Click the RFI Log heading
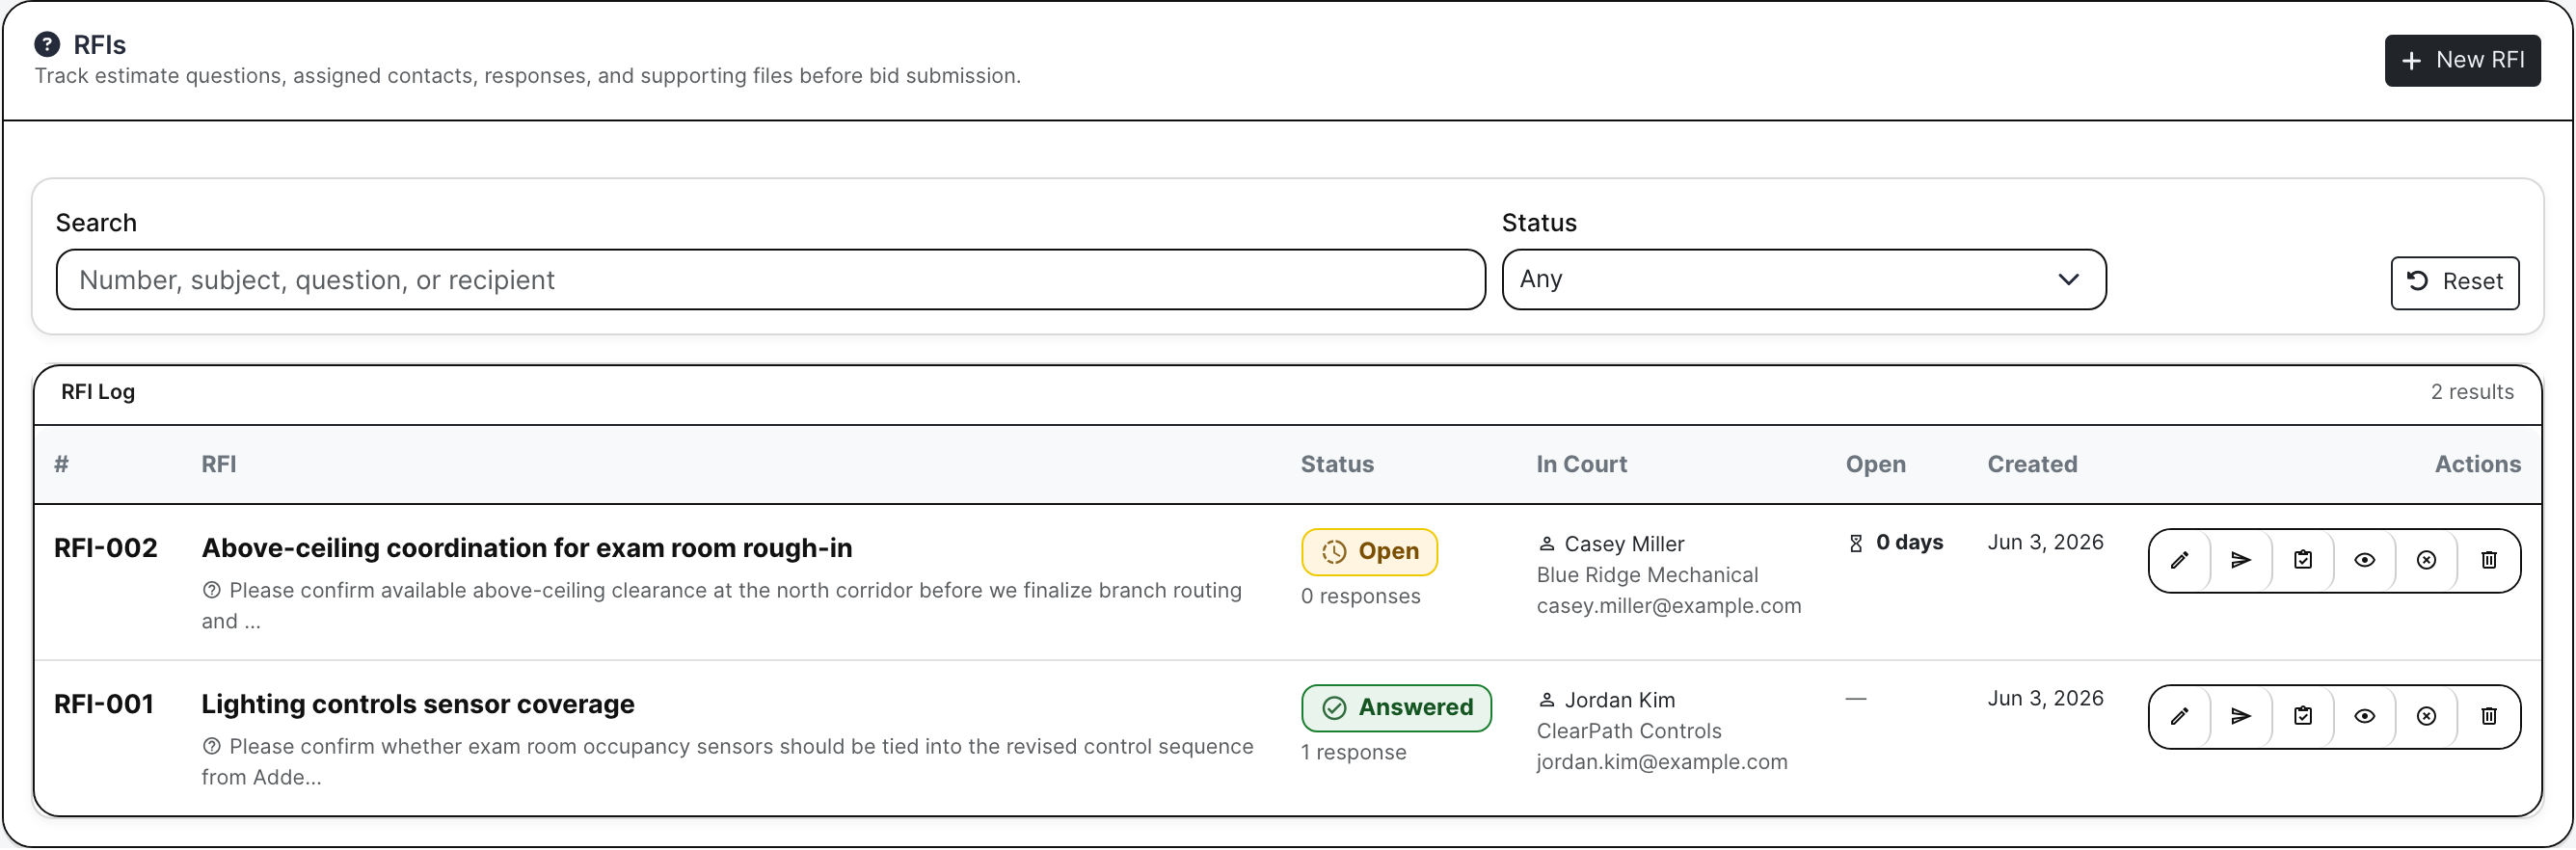The height and width of the screenshot is (850, 2576). click(98, 392)
